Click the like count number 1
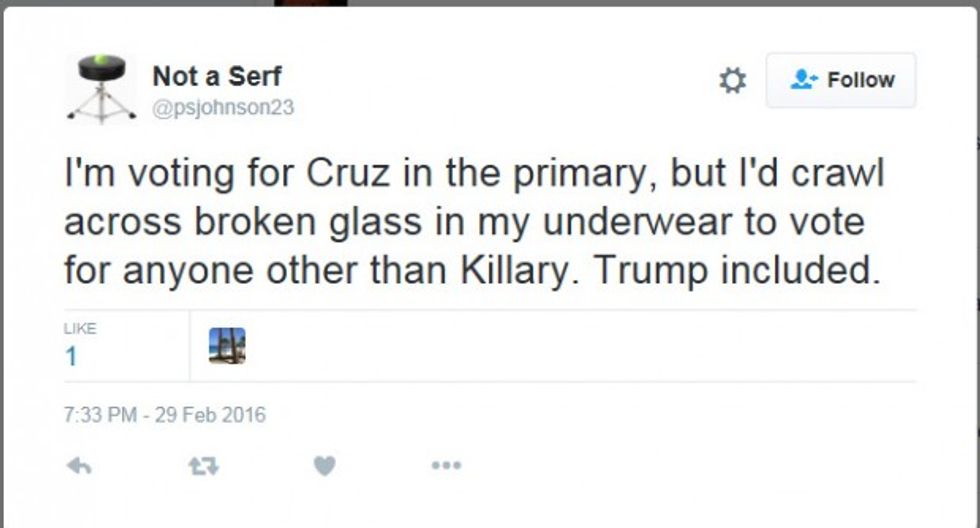Image resolution: width=980 pixels, height=528 pixels. 71,357
